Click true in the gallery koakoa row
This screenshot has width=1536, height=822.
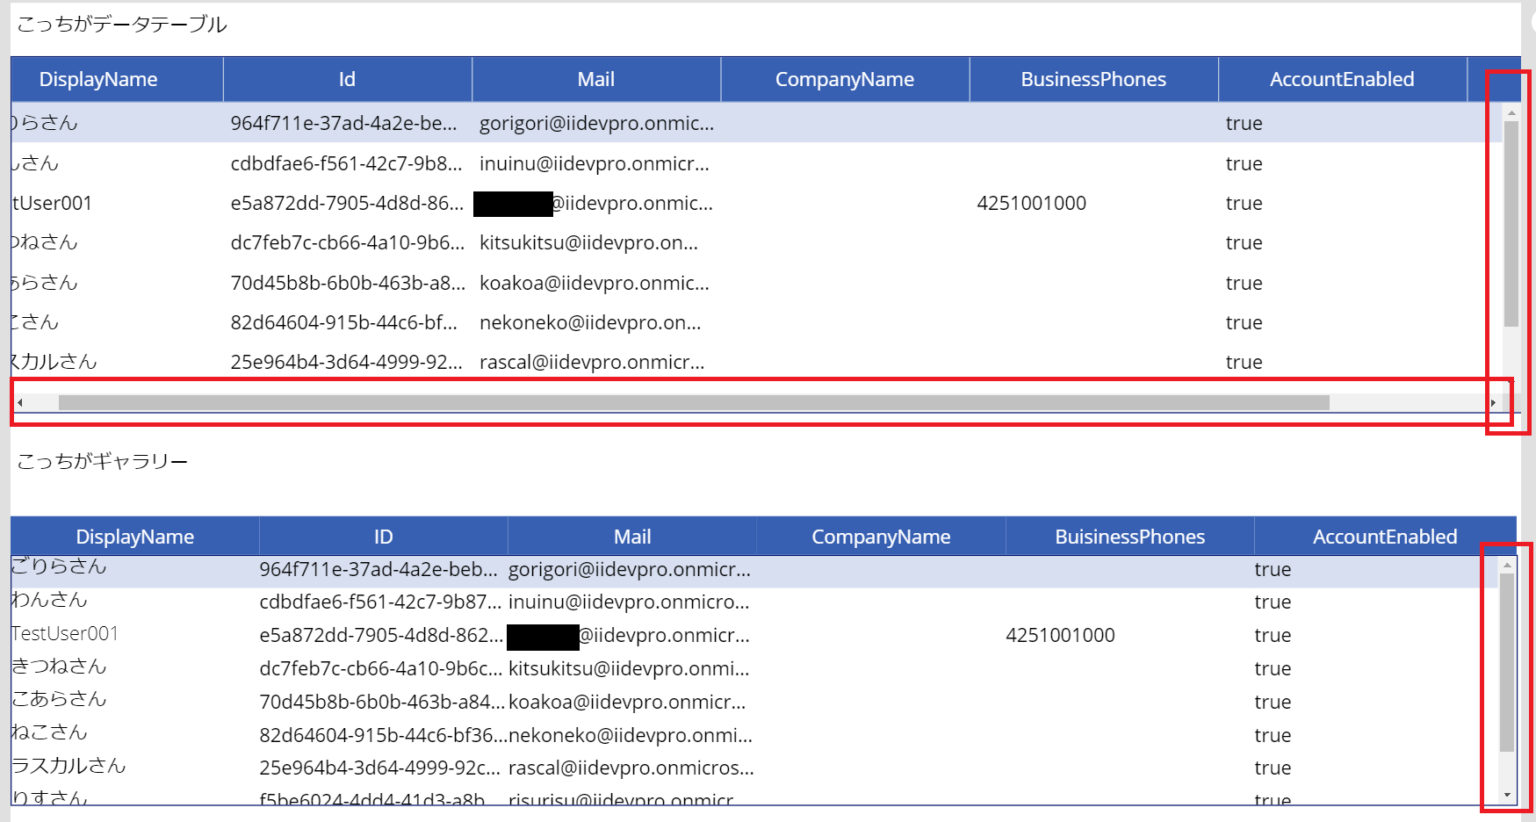[x=1273, y=702]
